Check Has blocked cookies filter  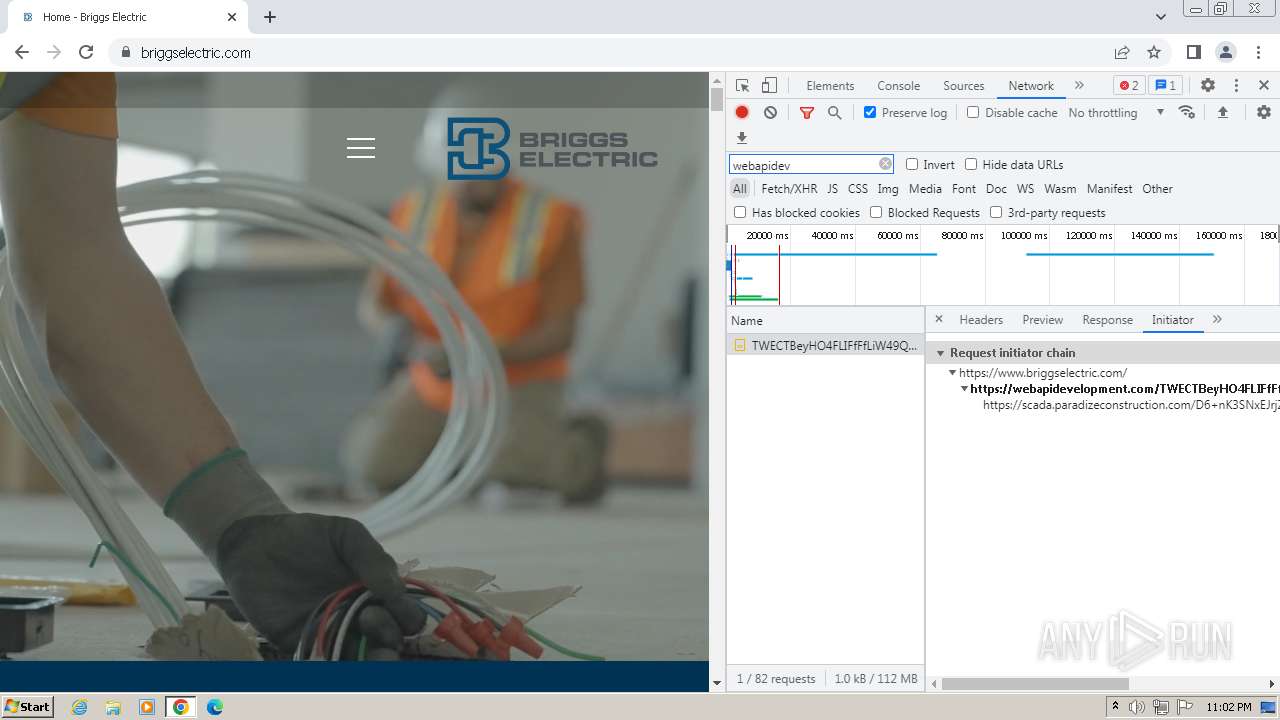740,212
